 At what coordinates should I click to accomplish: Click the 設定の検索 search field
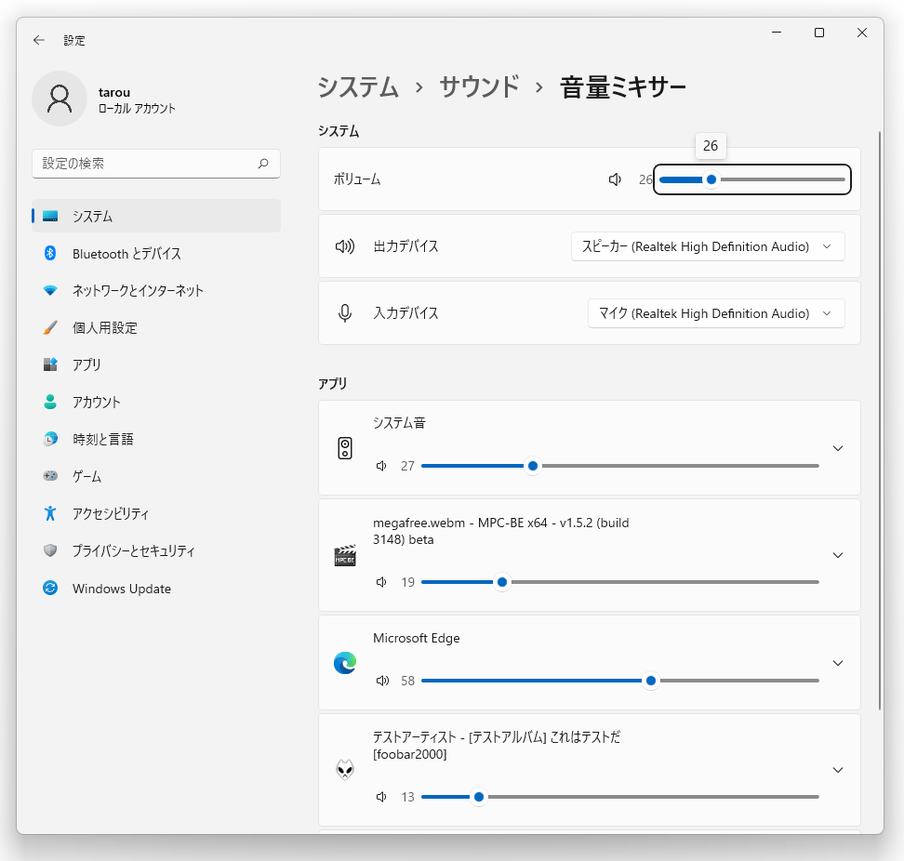(156, 164)
